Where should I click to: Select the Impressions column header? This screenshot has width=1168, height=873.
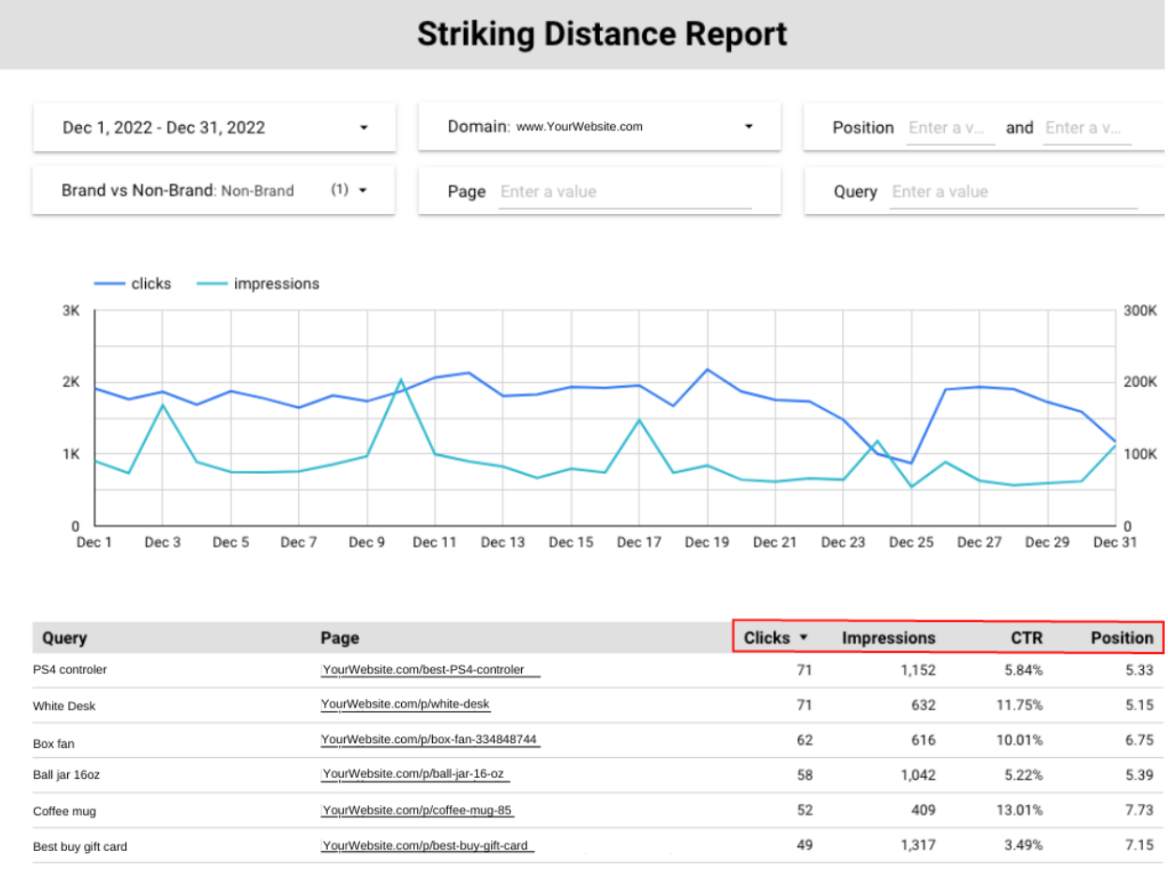point(889,637)
